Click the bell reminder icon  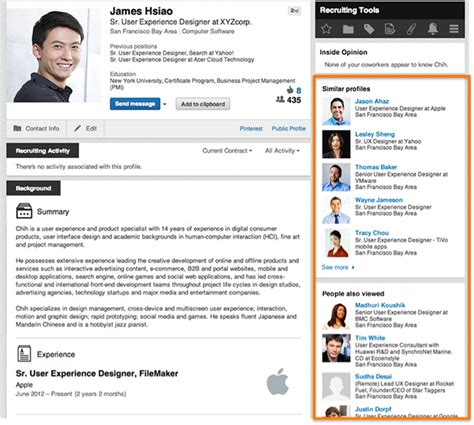tap(433, 29)
